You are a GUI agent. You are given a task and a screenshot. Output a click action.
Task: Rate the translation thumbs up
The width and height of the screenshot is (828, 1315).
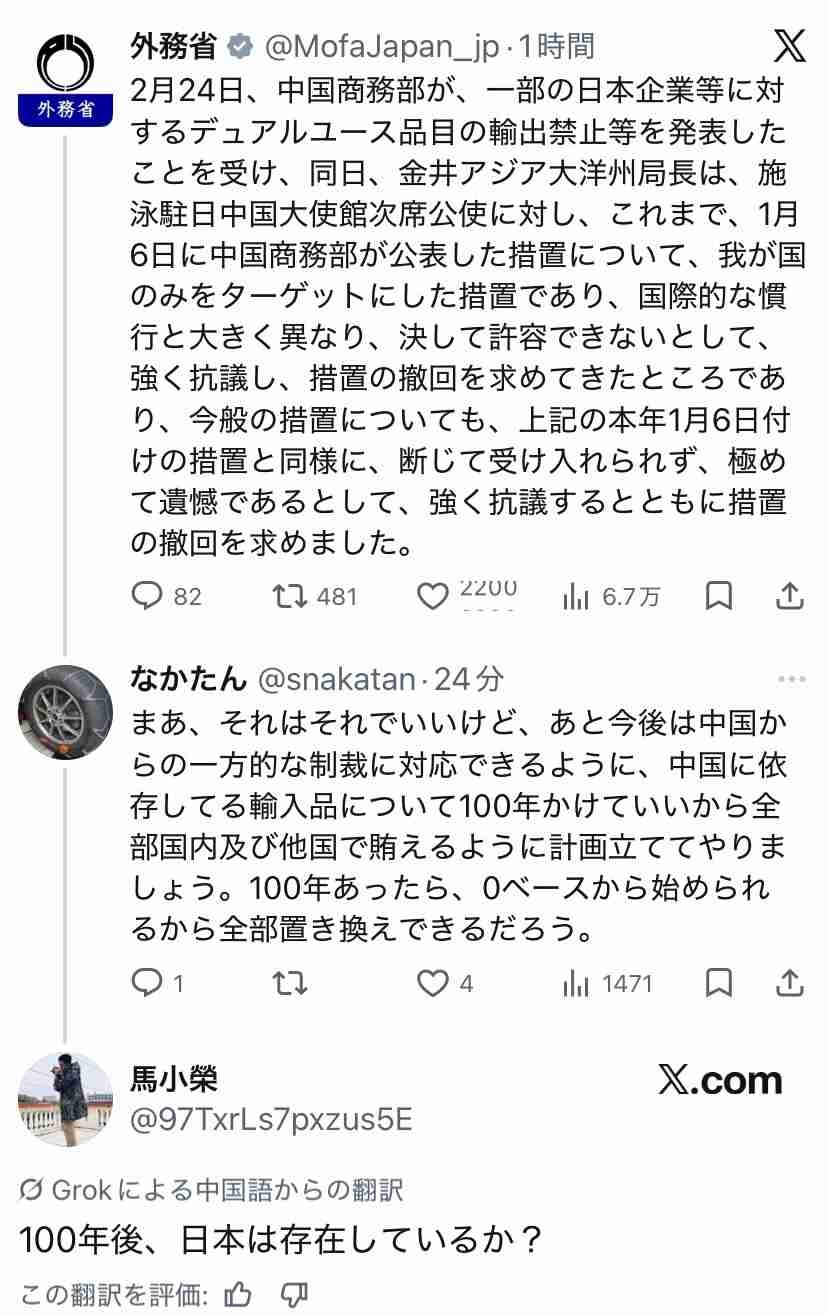(238, 1296)
